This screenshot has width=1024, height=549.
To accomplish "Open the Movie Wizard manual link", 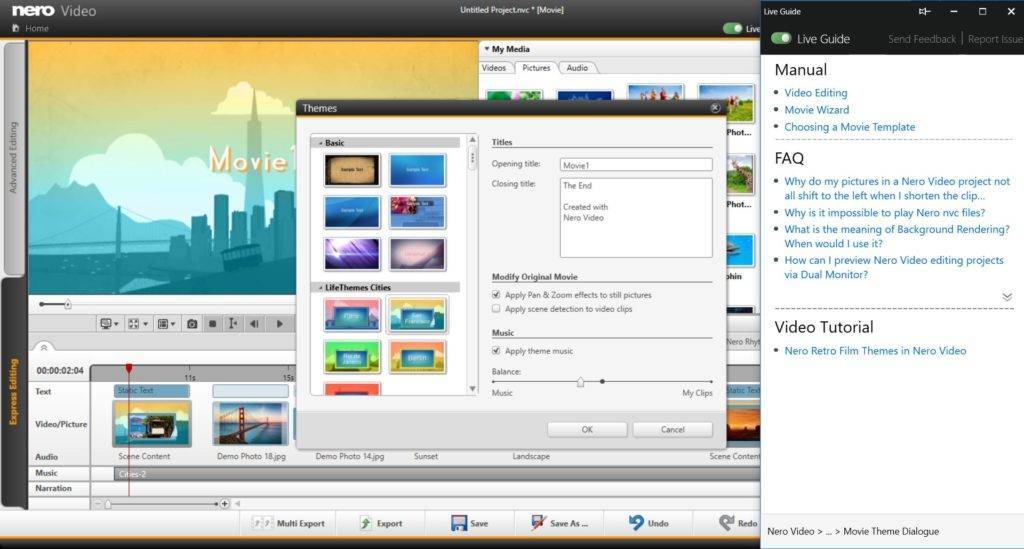I will click(x=816, y=110).
